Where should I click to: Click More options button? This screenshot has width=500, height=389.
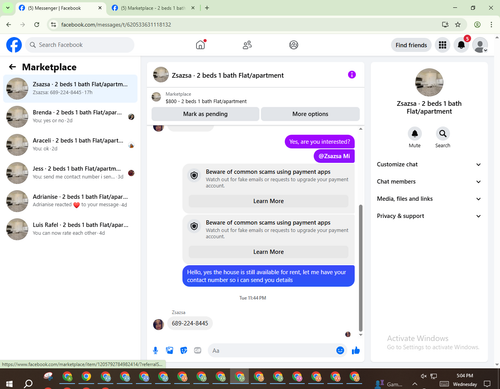pyautogui.click(x=310, y=114)
